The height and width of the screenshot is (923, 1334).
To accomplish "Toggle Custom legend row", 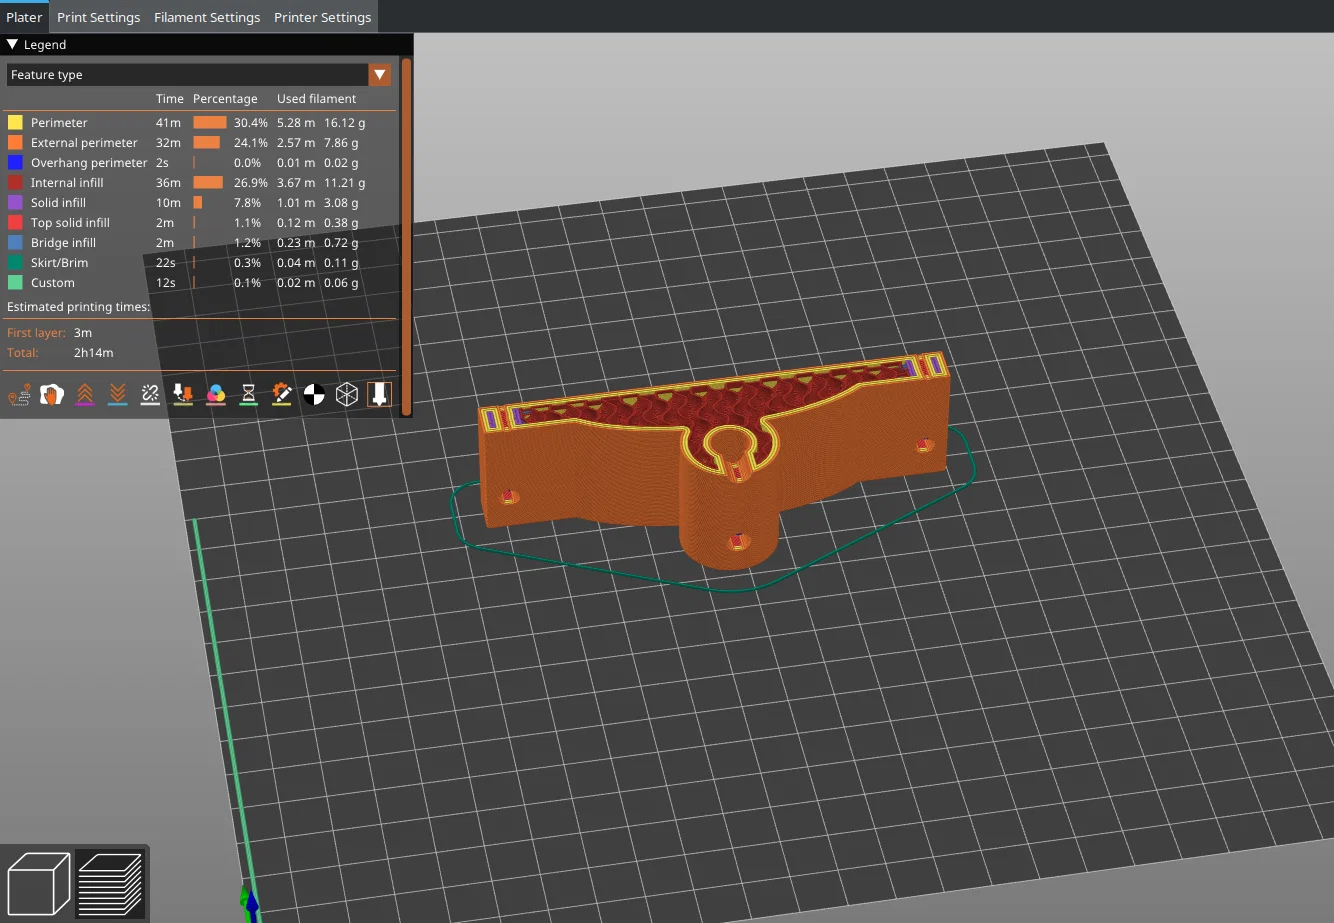I will point(200,283).
